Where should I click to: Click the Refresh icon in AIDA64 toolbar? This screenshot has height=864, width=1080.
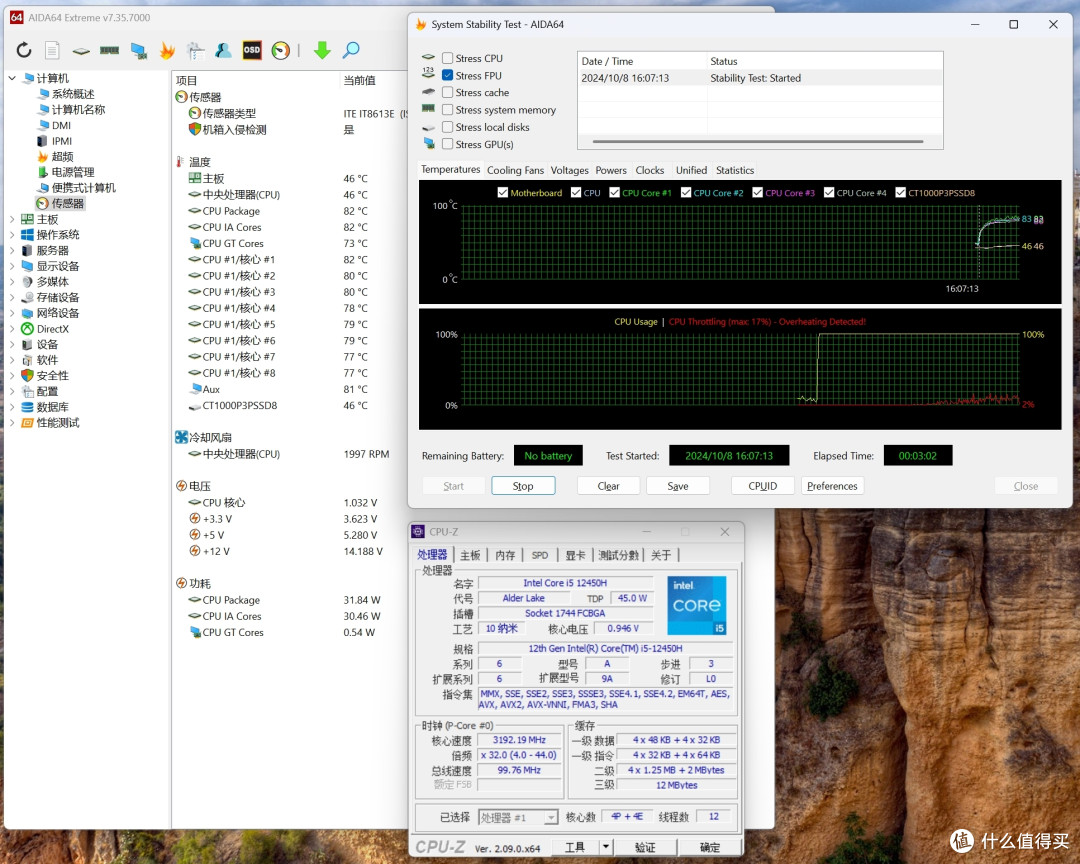click(24, 50)
